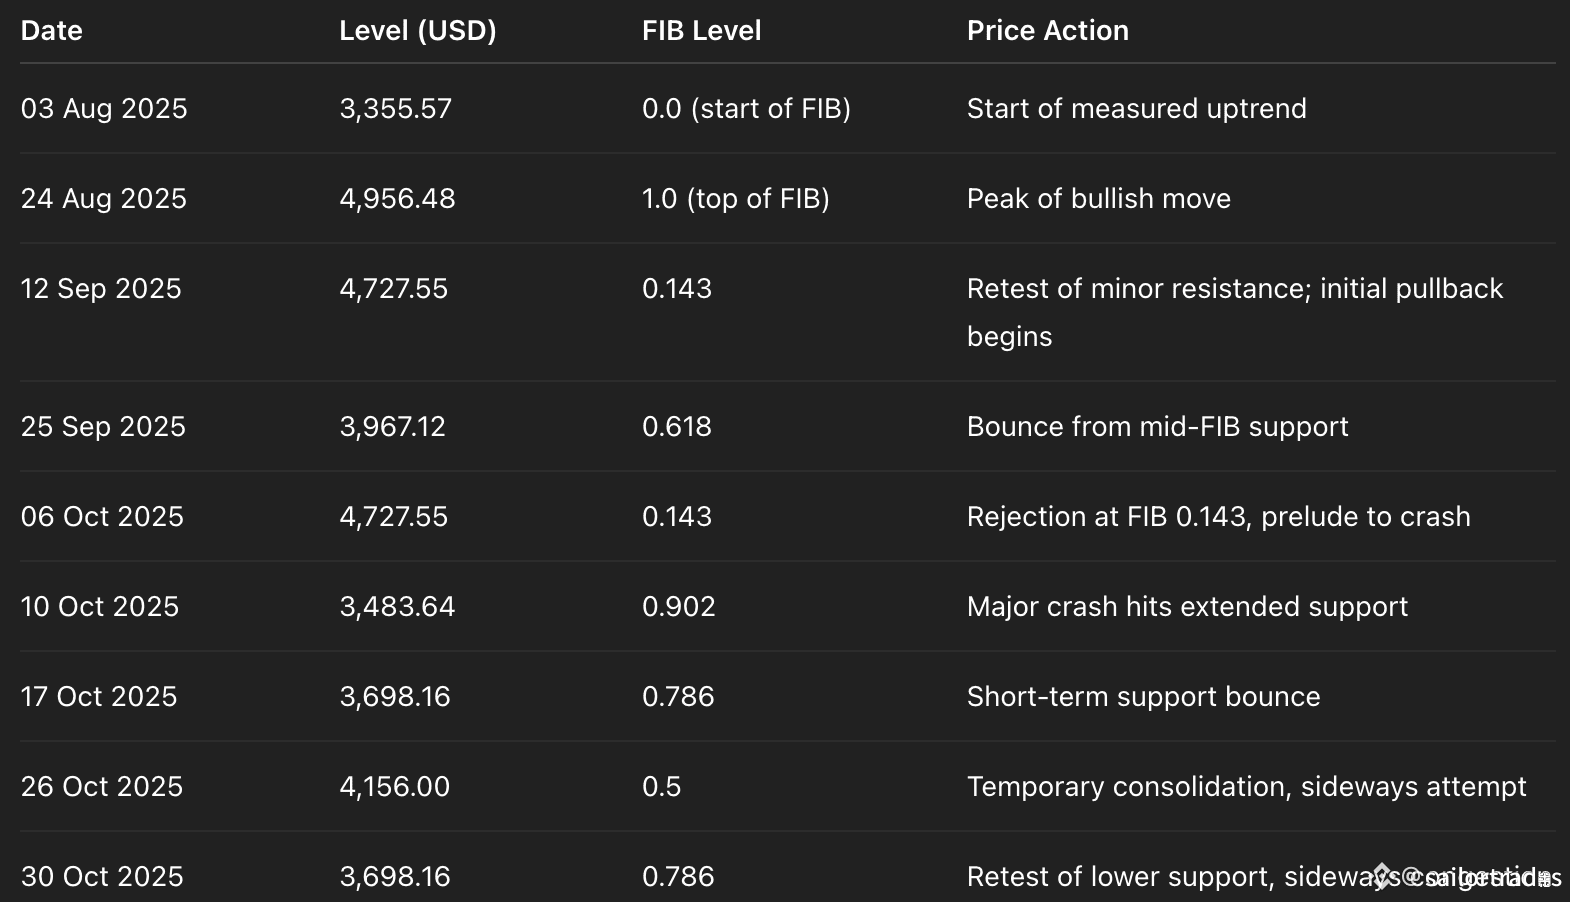Select the 03 Aug 2025 date cell
Screen dimensions: 1570x902
[x=104, y=109]
